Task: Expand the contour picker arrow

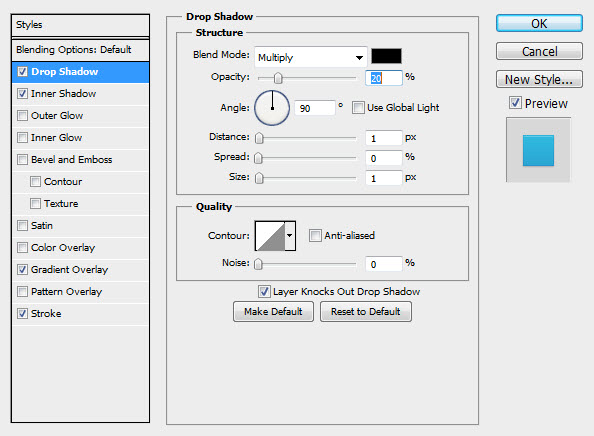Action: [x=290, y=236]
